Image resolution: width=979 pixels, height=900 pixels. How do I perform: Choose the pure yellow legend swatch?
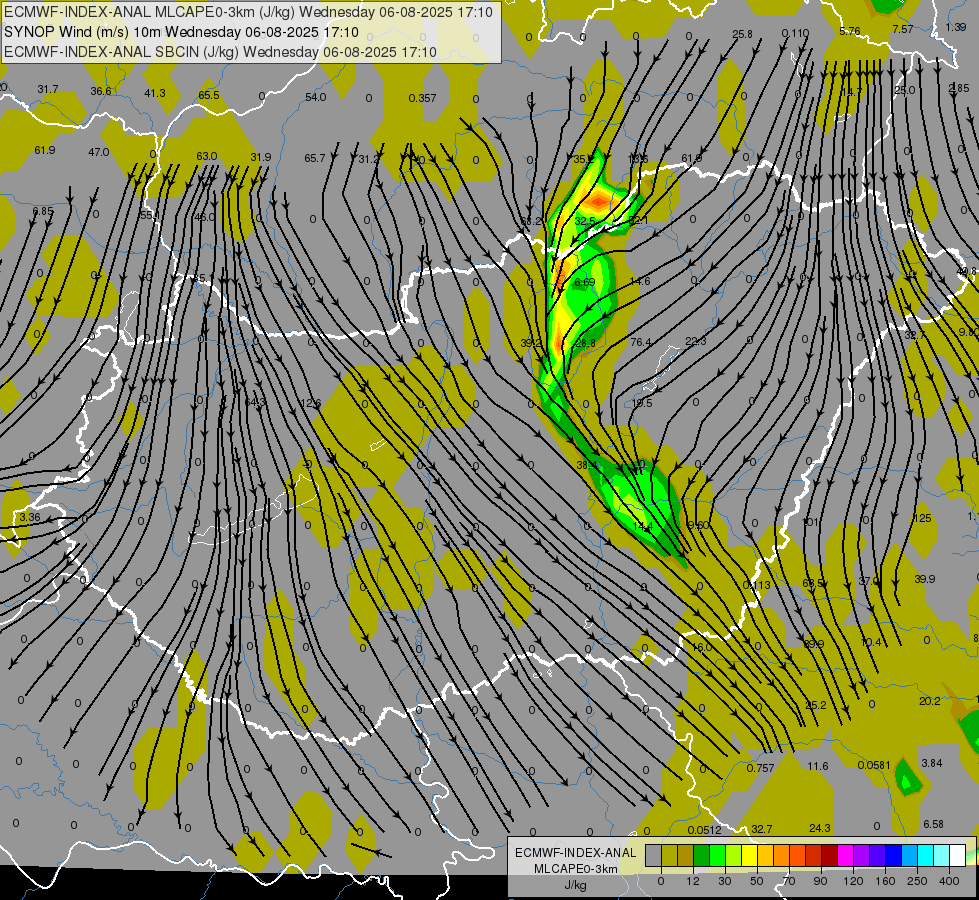(x=750, y=855)
